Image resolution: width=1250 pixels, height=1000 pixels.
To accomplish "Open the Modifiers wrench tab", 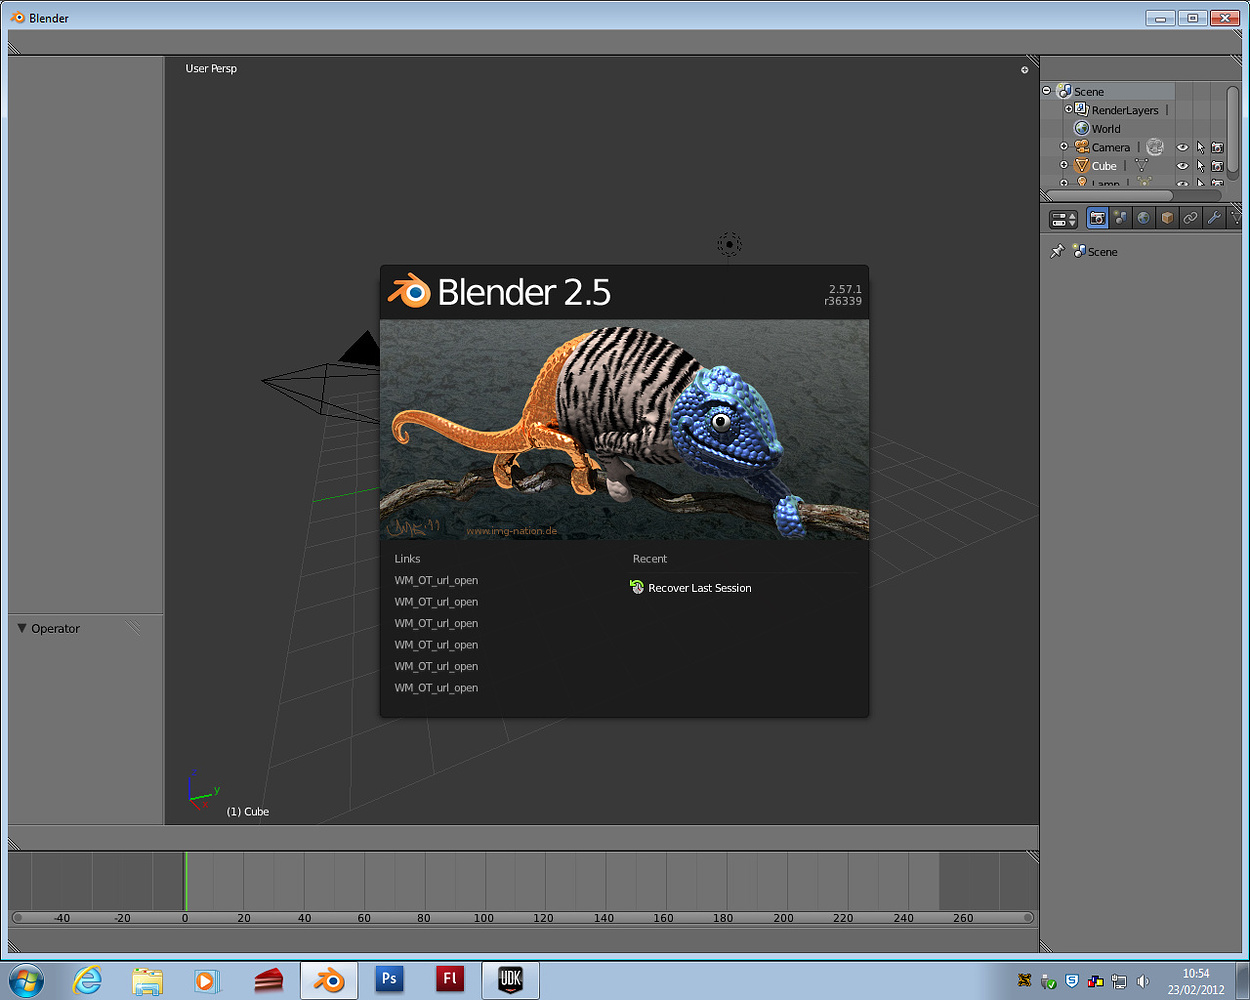I will coord(1213,217).
